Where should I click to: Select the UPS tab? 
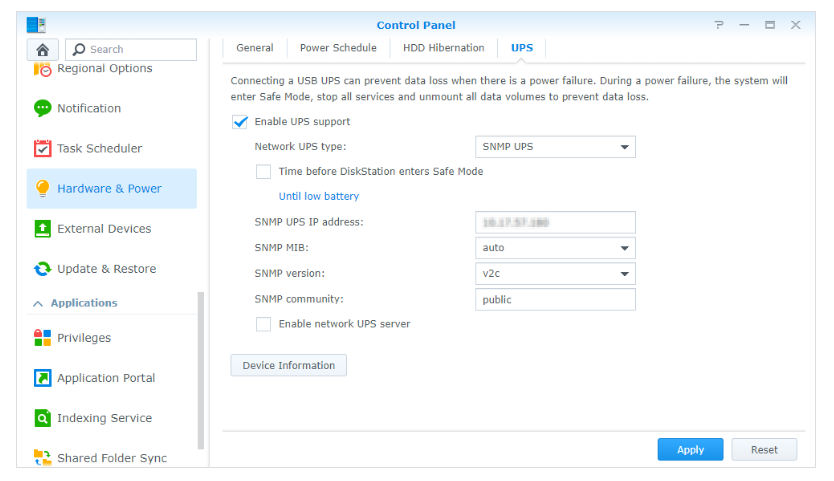[522, 48]
